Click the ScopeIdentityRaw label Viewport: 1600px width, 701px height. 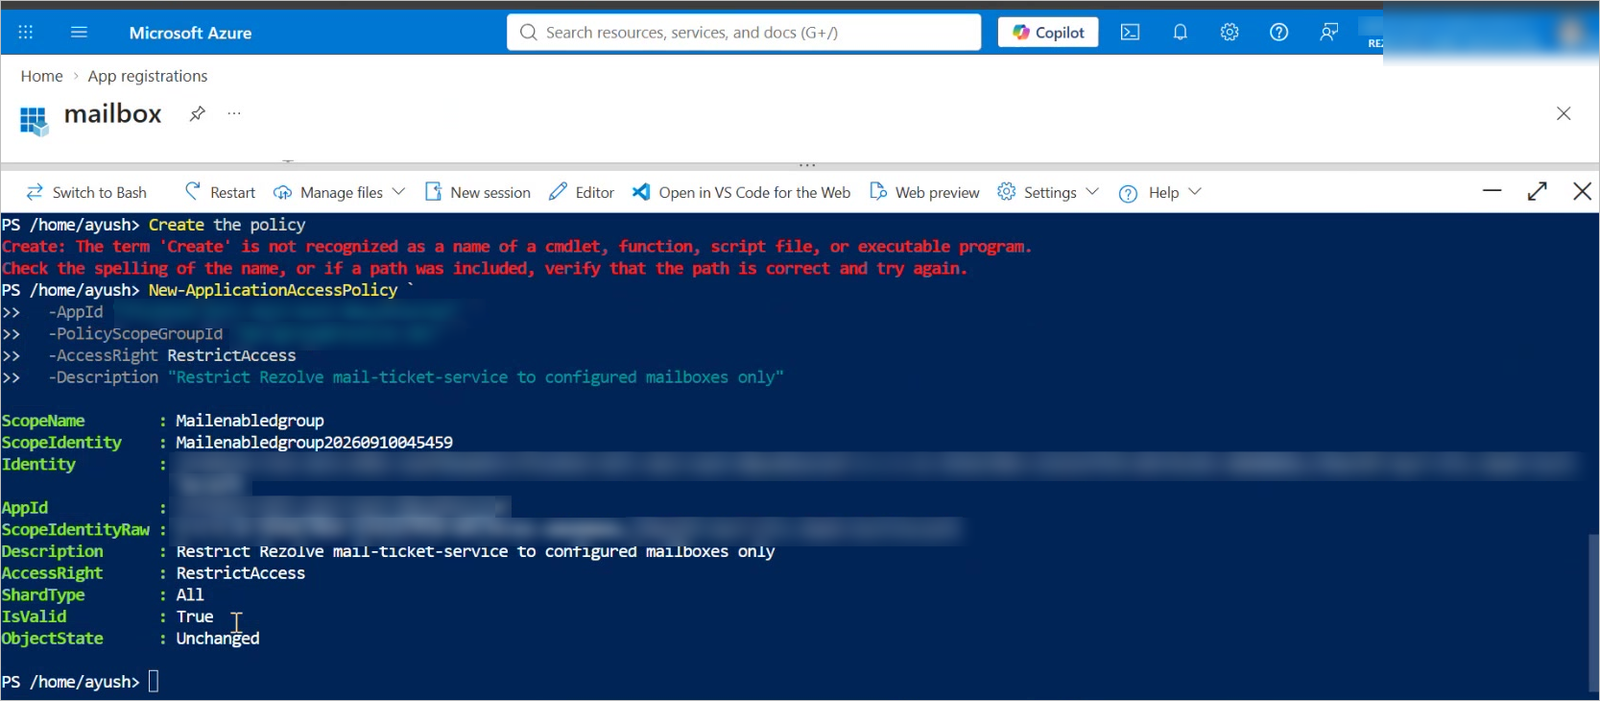(76, 530)
